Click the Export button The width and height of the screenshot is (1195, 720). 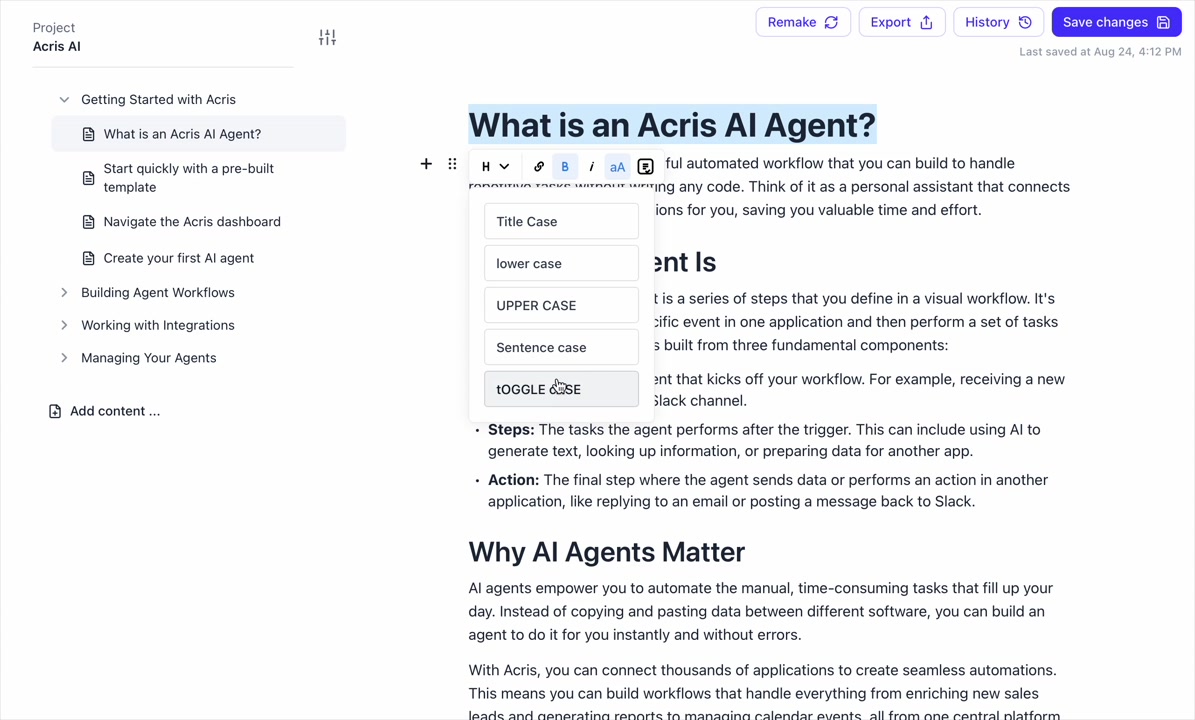click(x=901, y=22)
